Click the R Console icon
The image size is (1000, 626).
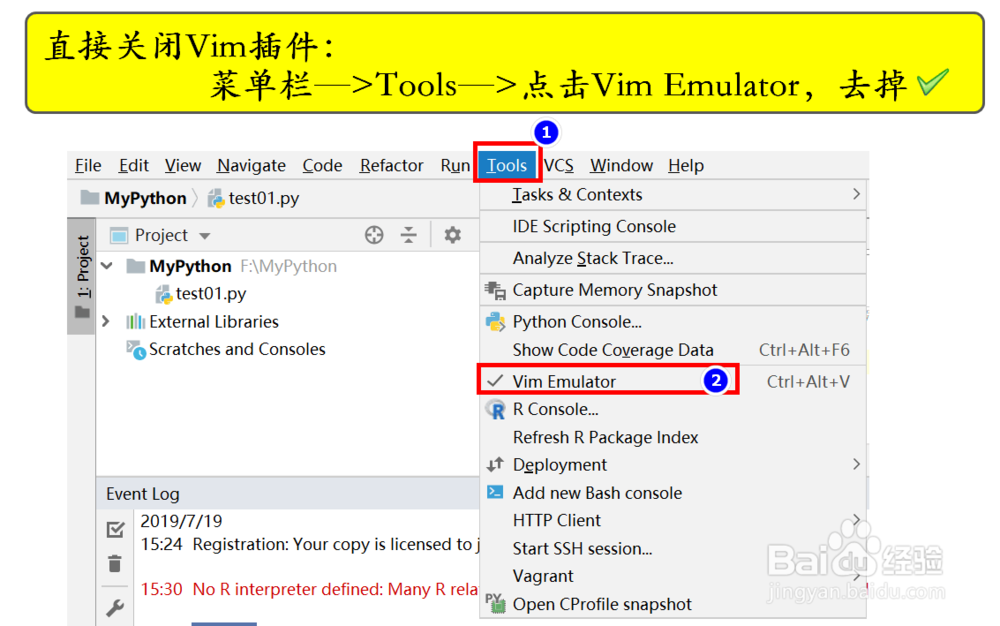496,409
